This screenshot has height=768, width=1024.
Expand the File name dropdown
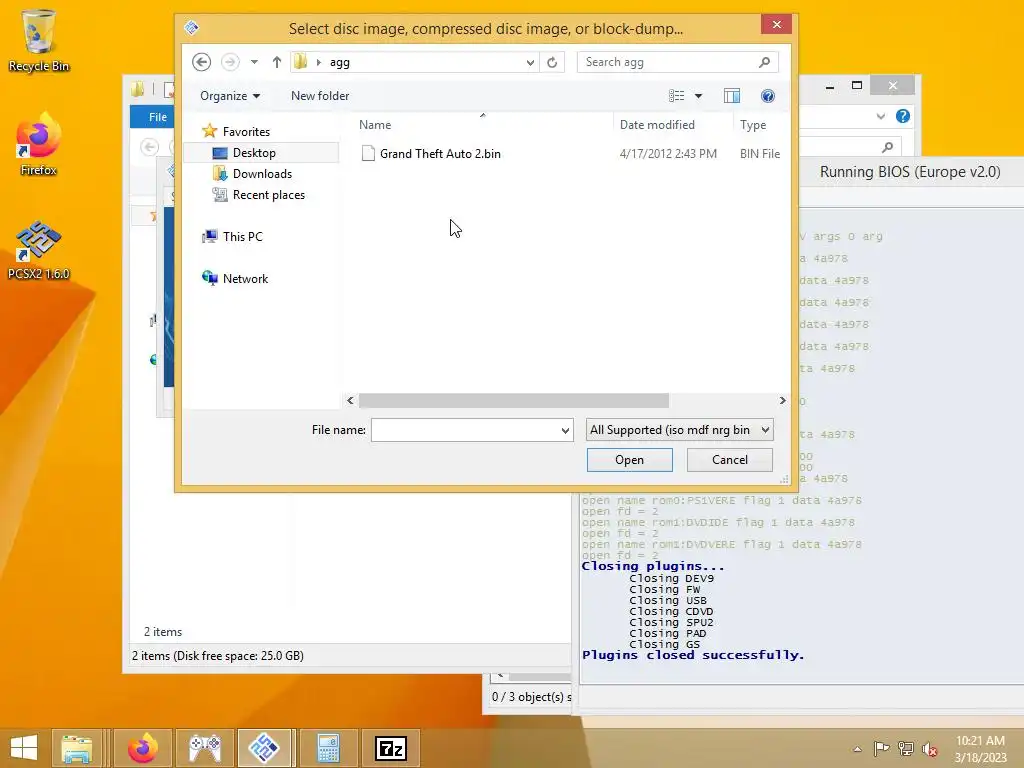(x=566, y=430)
